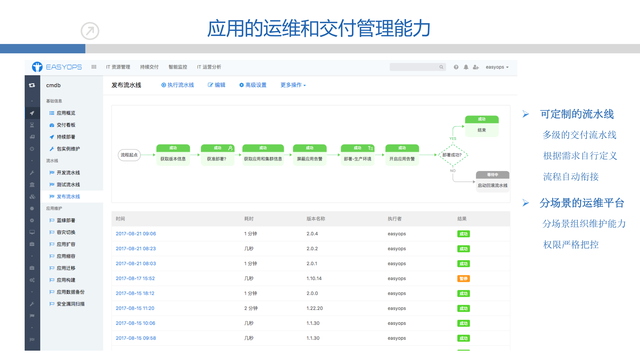Click version 2.0.4 cell
The image size is (640, 360).
click(x=312, y=234)
